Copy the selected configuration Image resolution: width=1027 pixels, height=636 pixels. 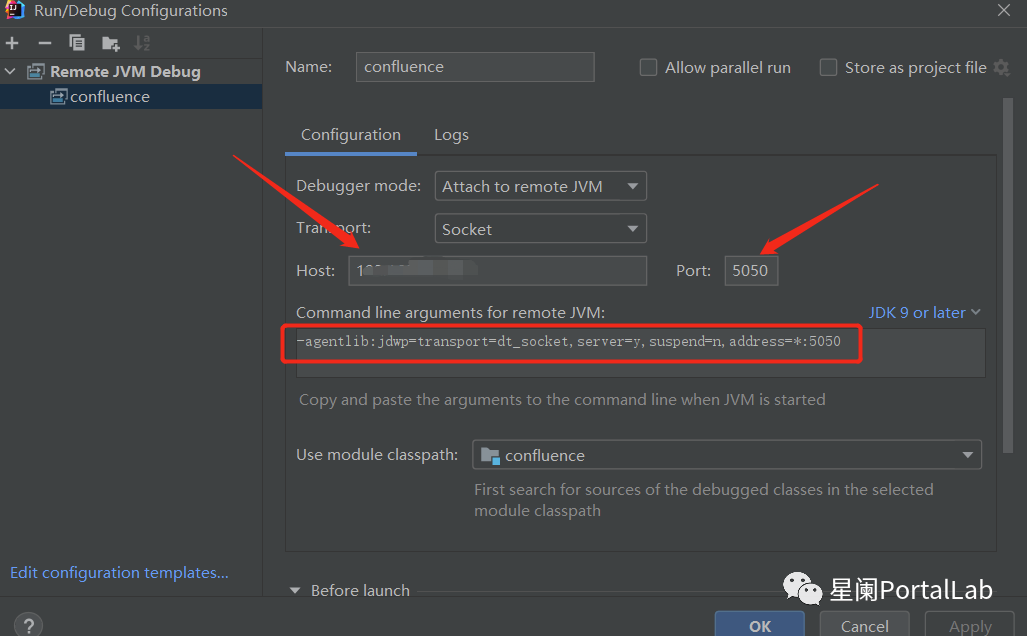(x=77, y=43)
